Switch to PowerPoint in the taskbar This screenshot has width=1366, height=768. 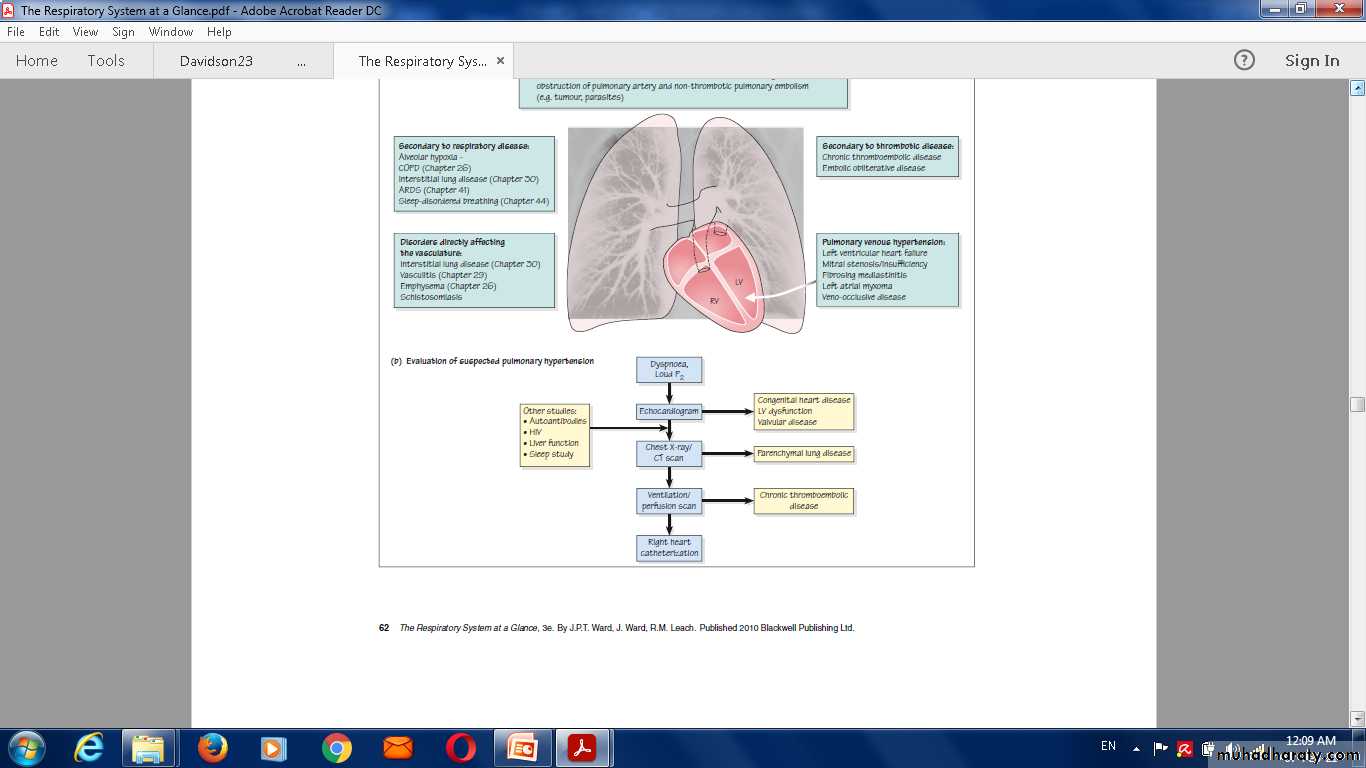[x=522, y=748]
